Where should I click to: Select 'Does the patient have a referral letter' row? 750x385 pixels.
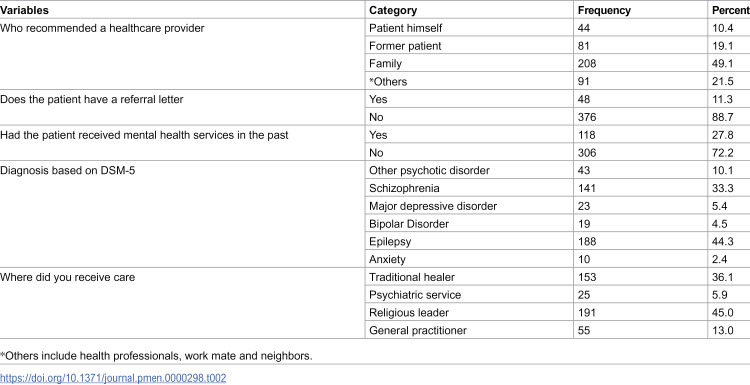tap(375, 108)
